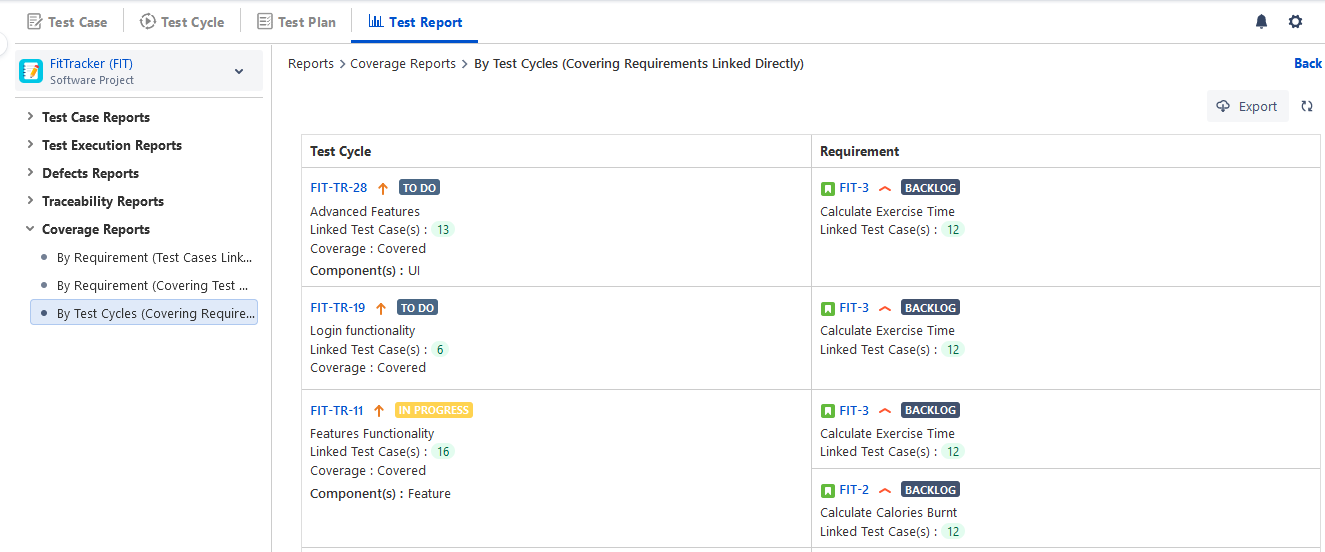Screen dimensions: 1325x552
Task: Click the Features Functionality cycle name
Action: pyautogui.click(x=372, y=434)
